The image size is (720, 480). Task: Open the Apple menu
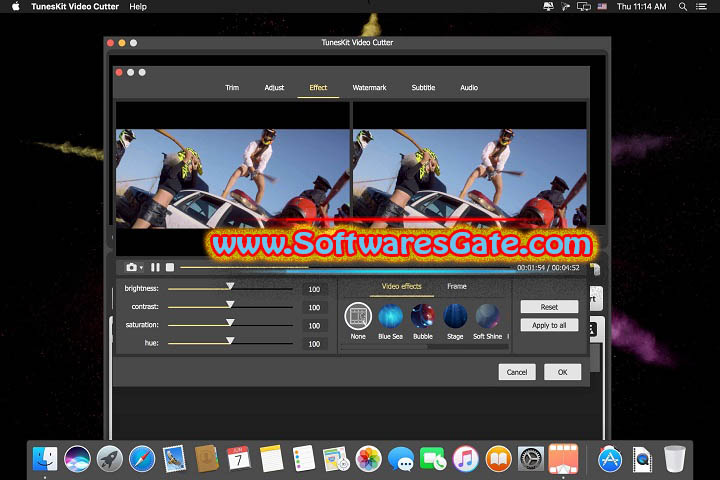[16, 6]
